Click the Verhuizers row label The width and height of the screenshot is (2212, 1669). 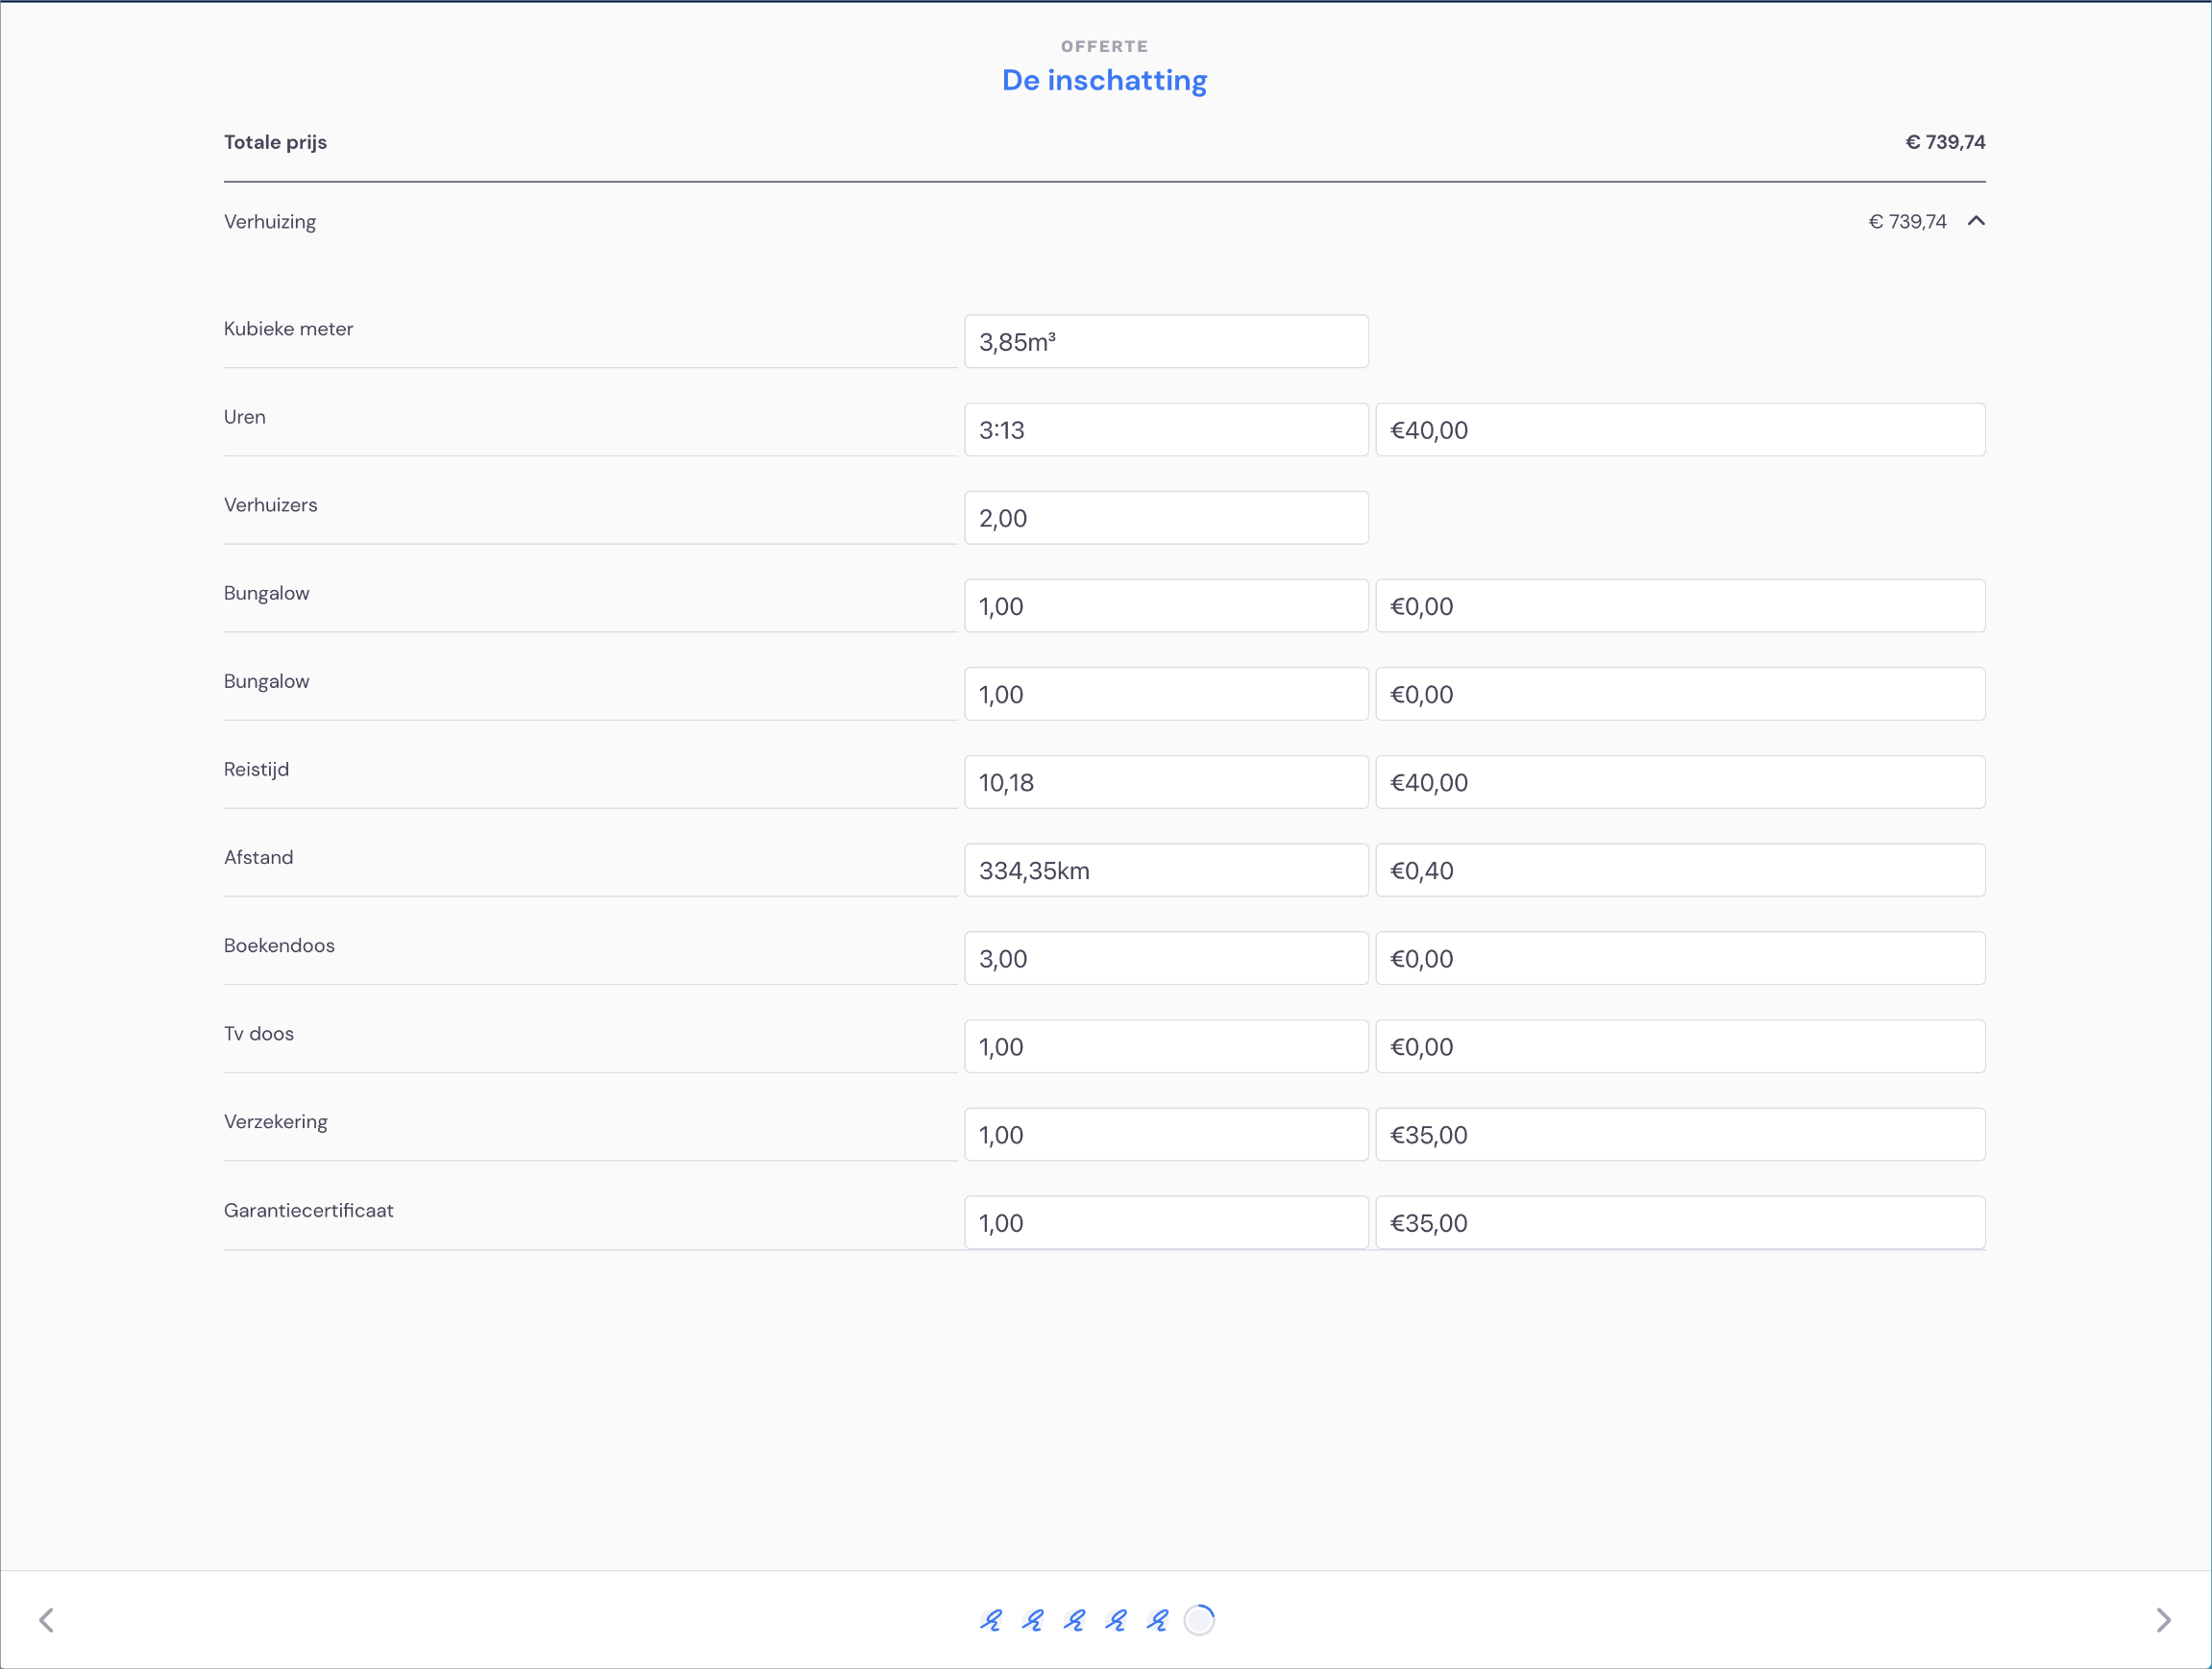pyautogui.click(x=270, y=505)
